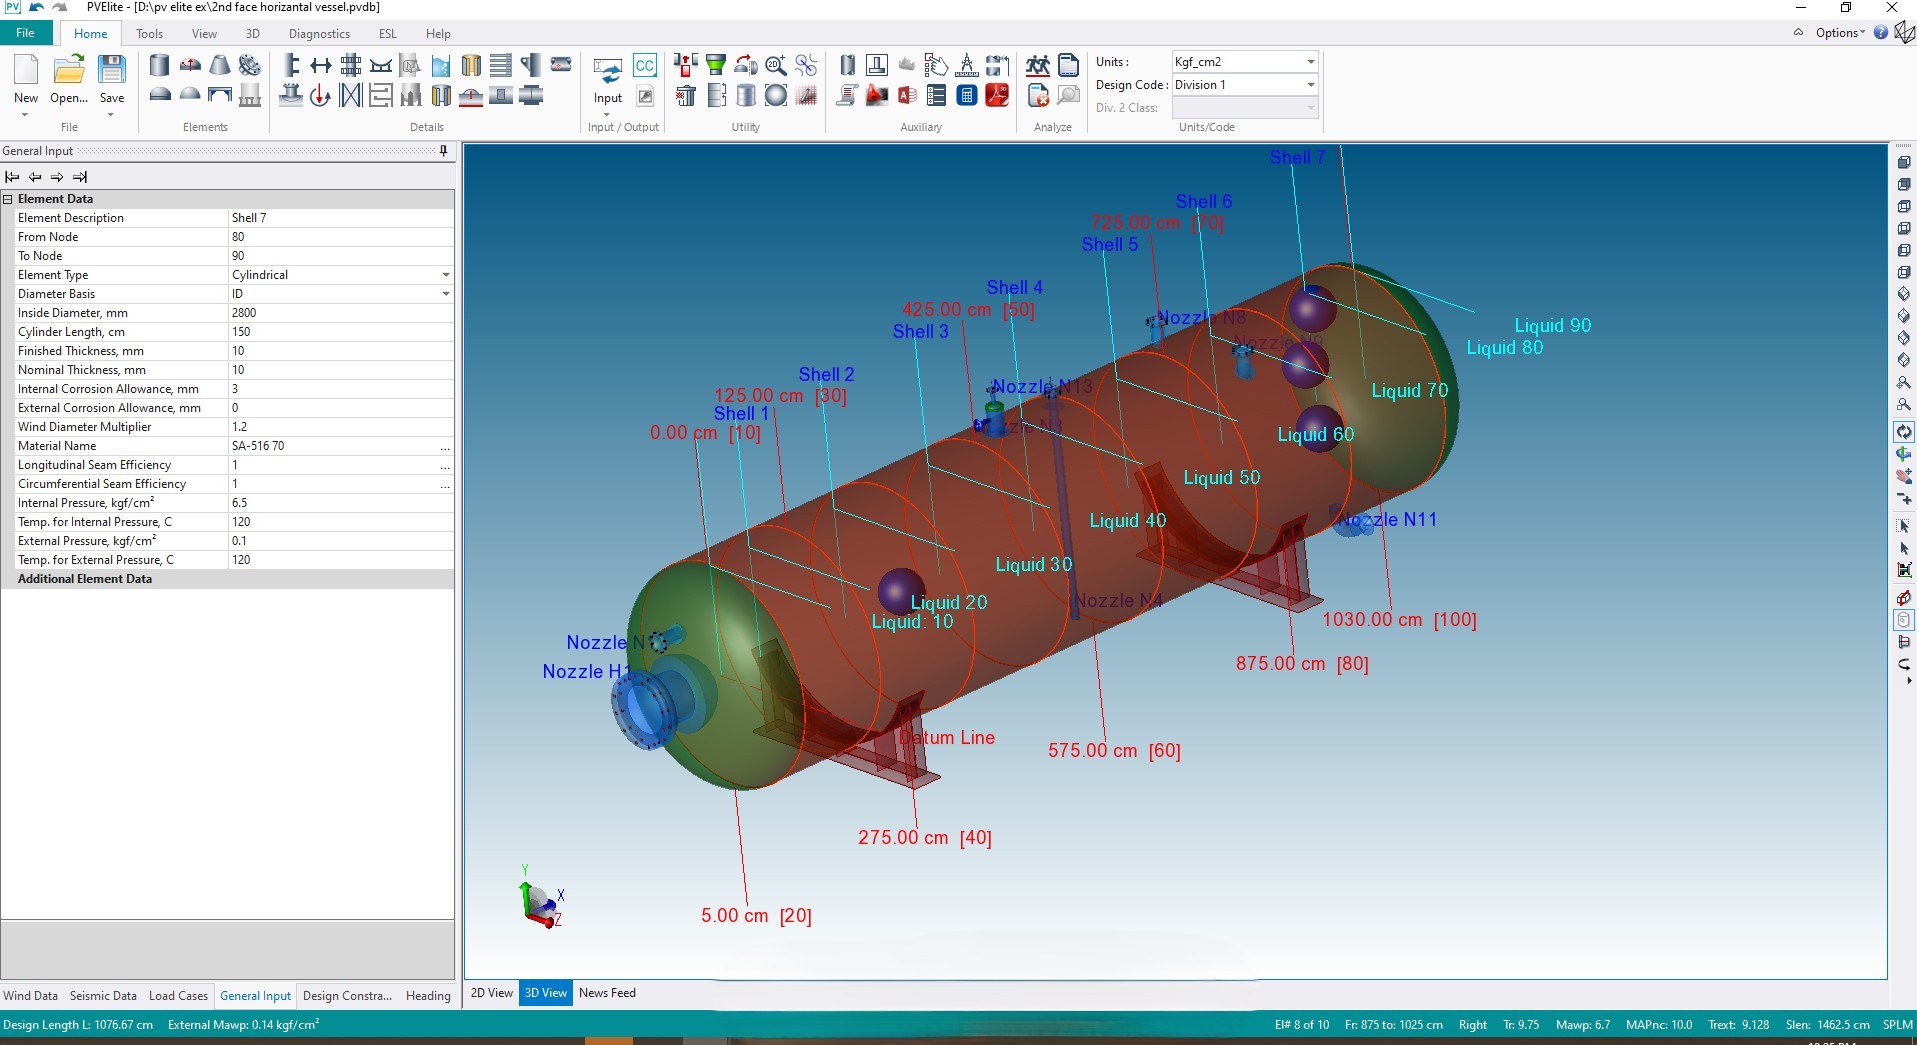Click the delete element trash icon

point(686,96)
